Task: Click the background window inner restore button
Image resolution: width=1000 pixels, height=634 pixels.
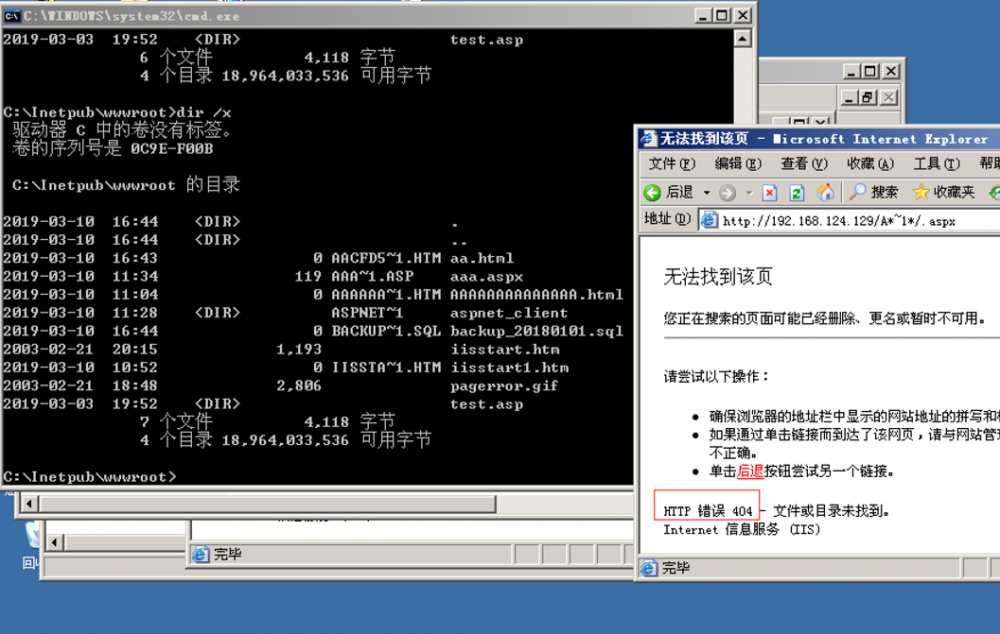Action: (868, 98)
